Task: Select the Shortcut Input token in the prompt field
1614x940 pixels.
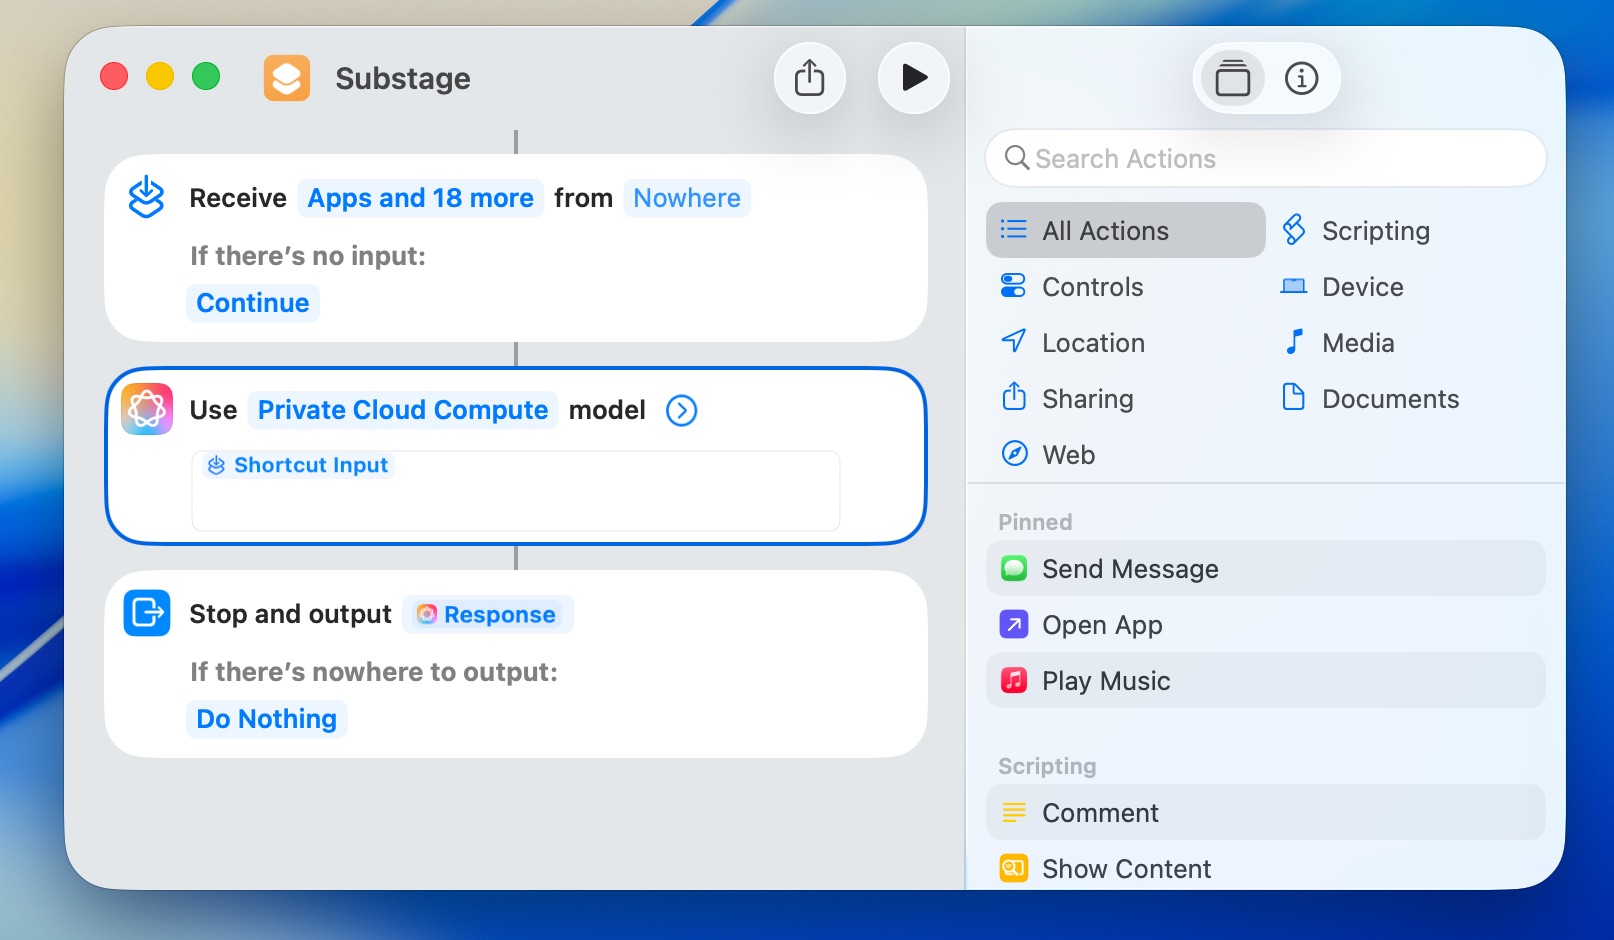Action: click(297, 464)
